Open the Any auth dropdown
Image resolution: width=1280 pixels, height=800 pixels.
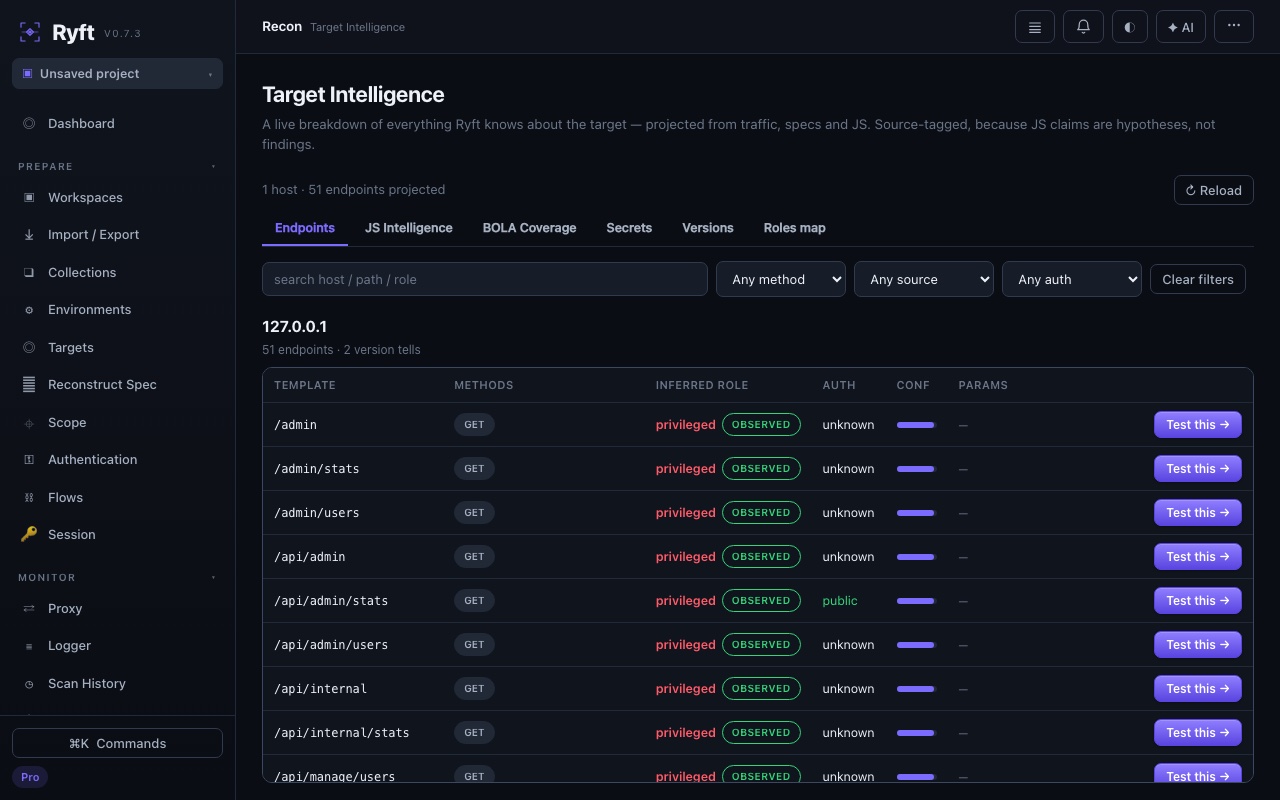pyautogui.click(x=1072, y=279)
